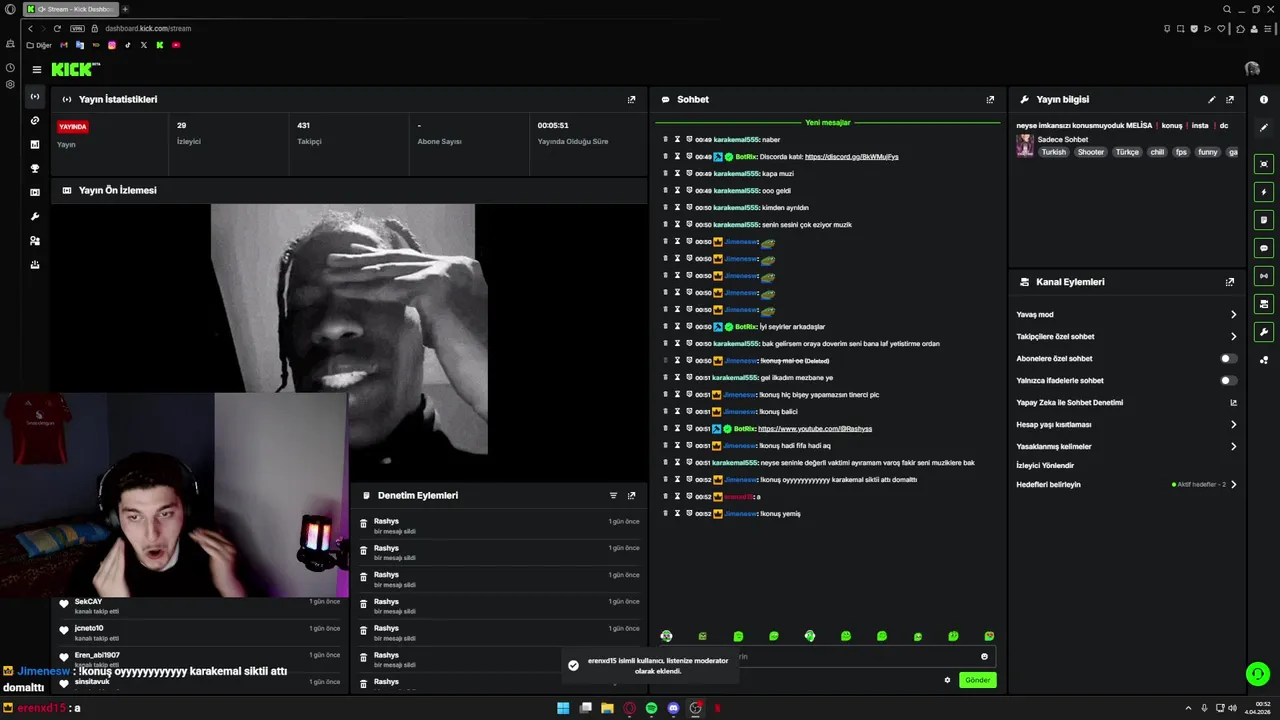Pop out the Denetim Eylemleri panel
The height and width of the screenshot is (720, 1280).
(631, 496)
